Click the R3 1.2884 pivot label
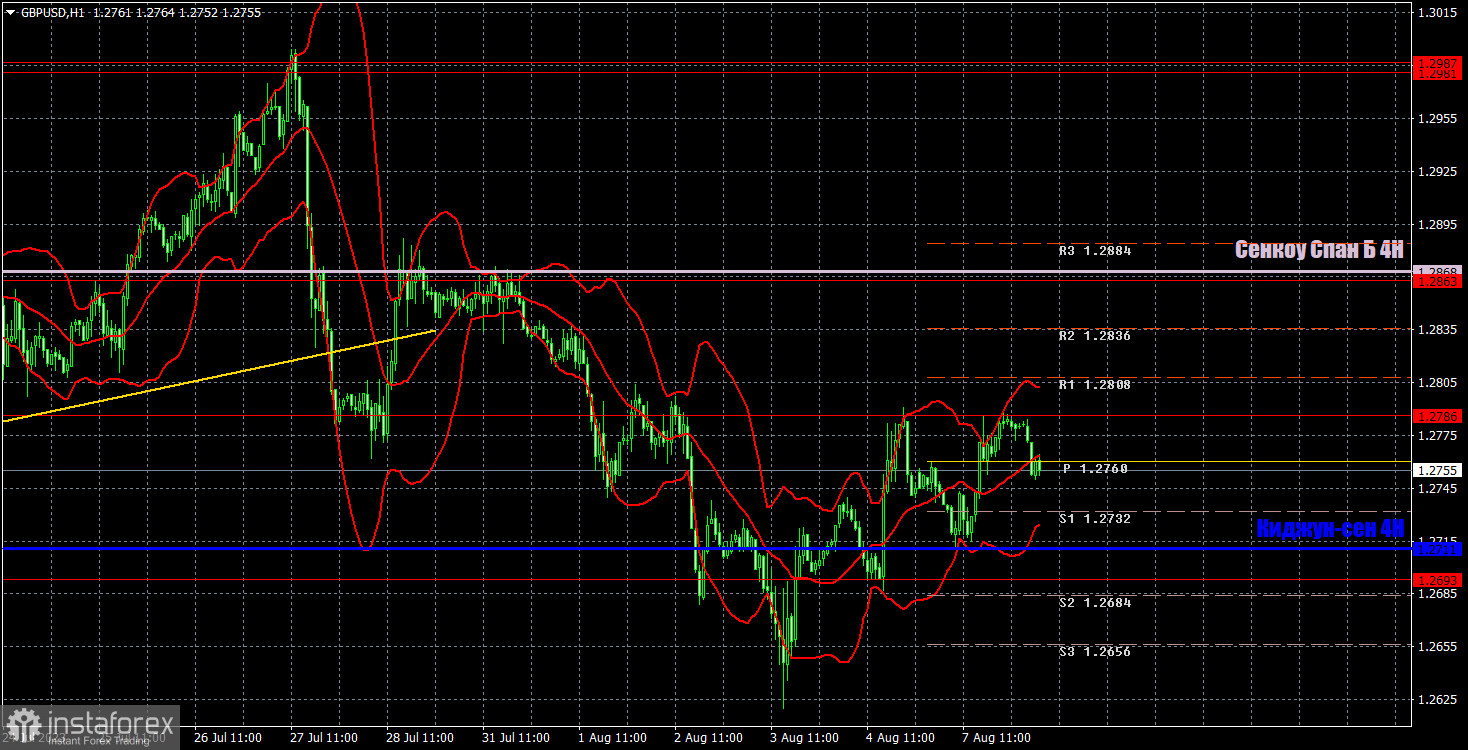The width and height of the screenshot is (1468, 750). [1095, 251]
